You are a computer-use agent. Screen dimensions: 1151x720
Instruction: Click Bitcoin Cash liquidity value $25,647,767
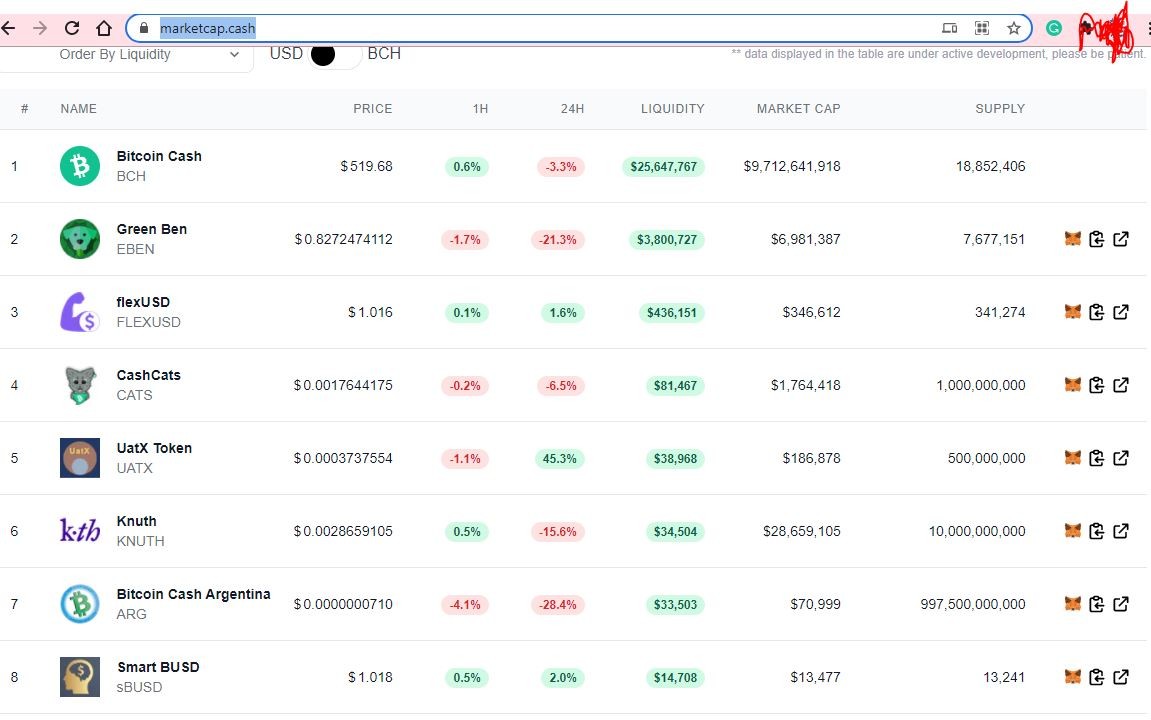pos(664,167)
